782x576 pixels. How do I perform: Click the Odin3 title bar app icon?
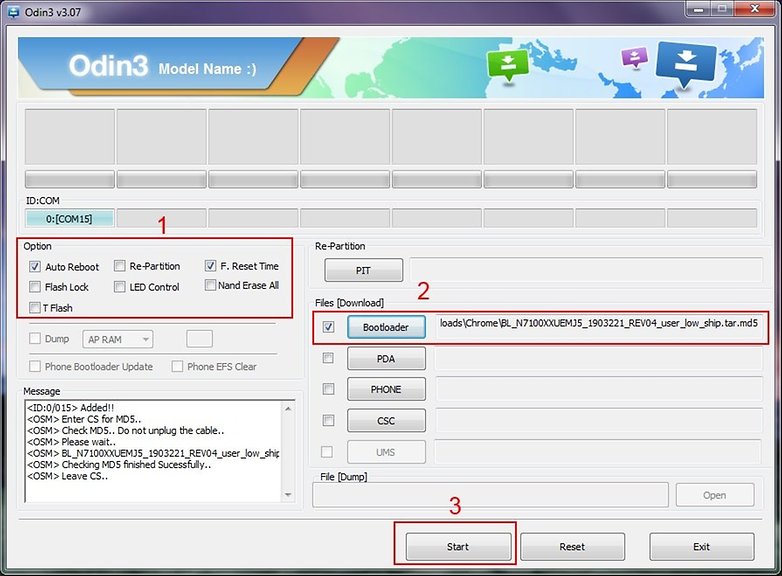coord(12,11)
